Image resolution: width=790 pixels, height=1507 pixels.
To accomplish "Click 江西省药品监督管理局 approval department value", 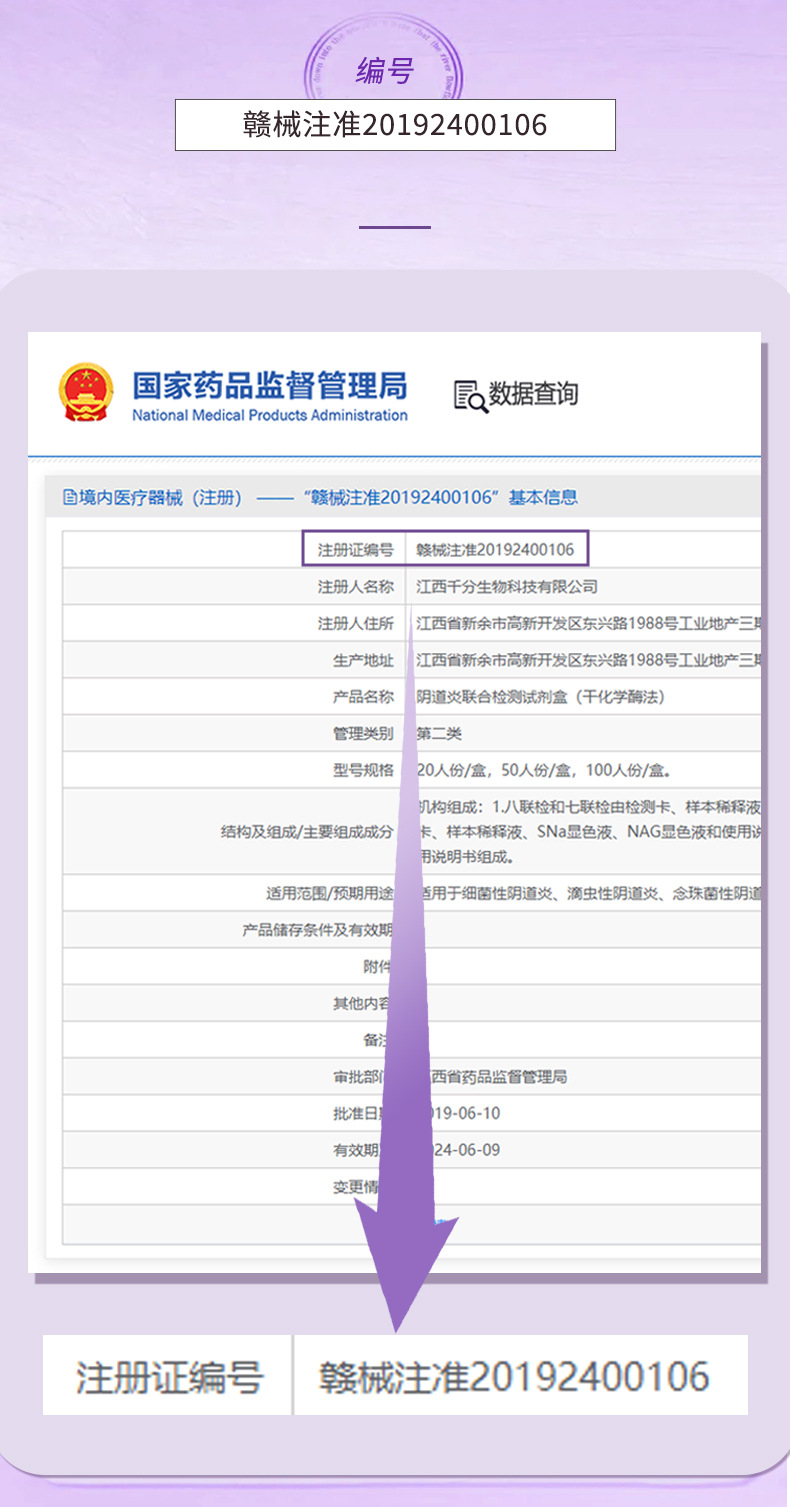I will click(498, 1077).
